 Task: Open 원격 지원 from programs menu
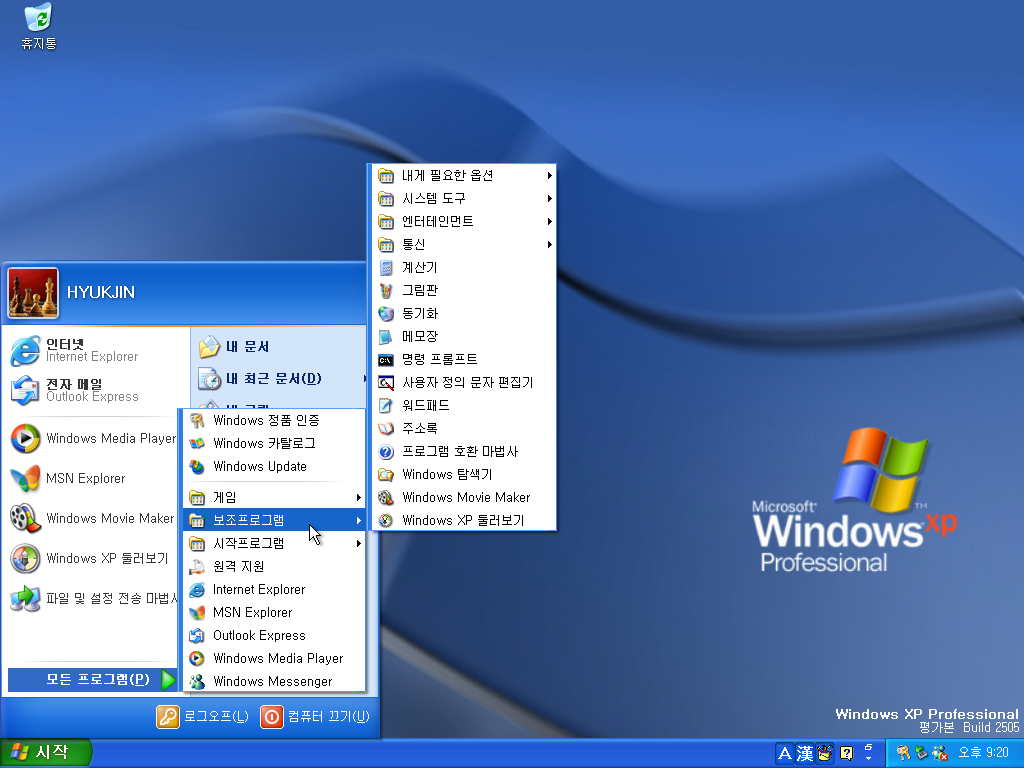click(274, 566)
